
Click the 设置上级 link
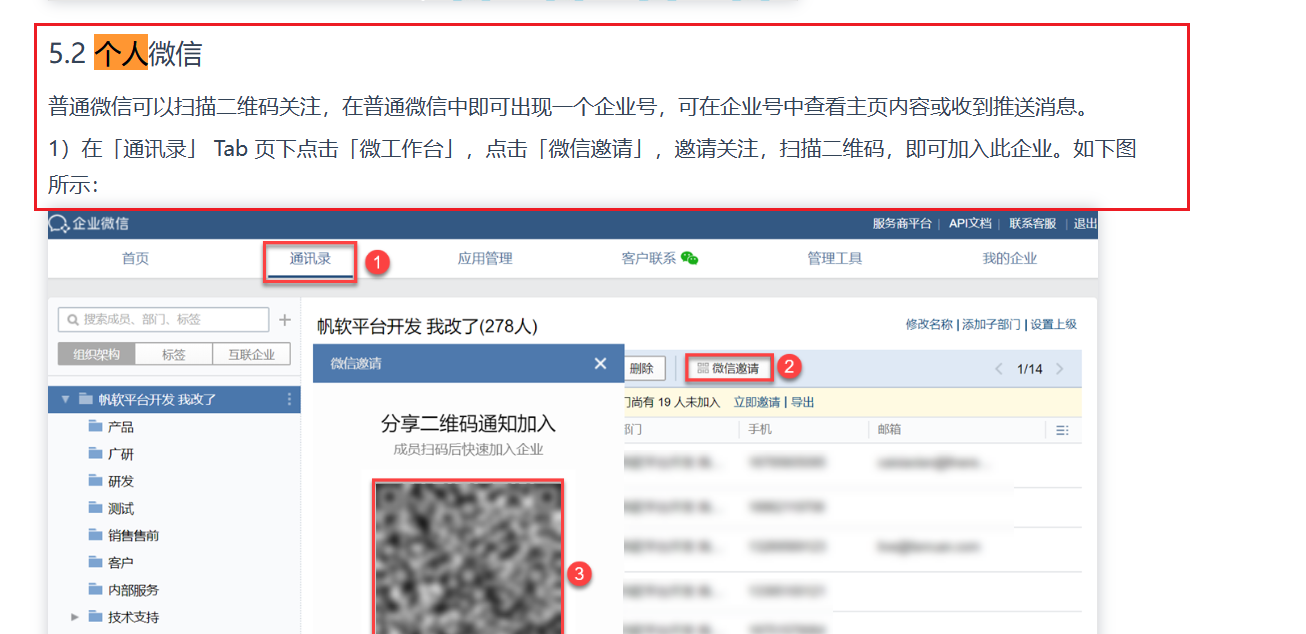tap(1053, 324)
